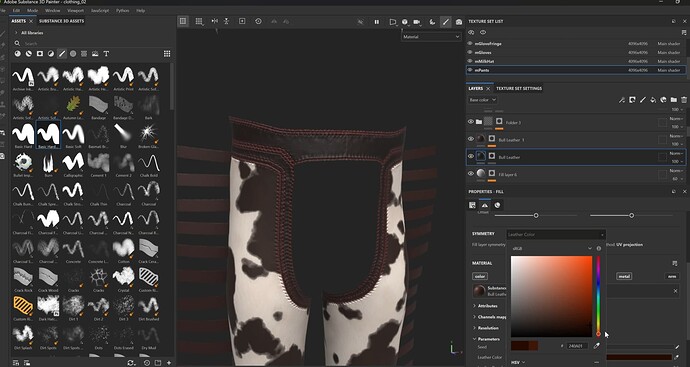Filter assets by text fonts icon
The image size is (690, 367).
pos(106,54)
